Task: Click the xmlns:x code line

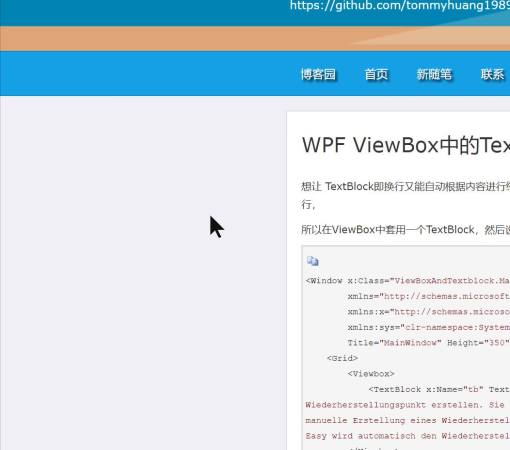Action: pos(428,312)
